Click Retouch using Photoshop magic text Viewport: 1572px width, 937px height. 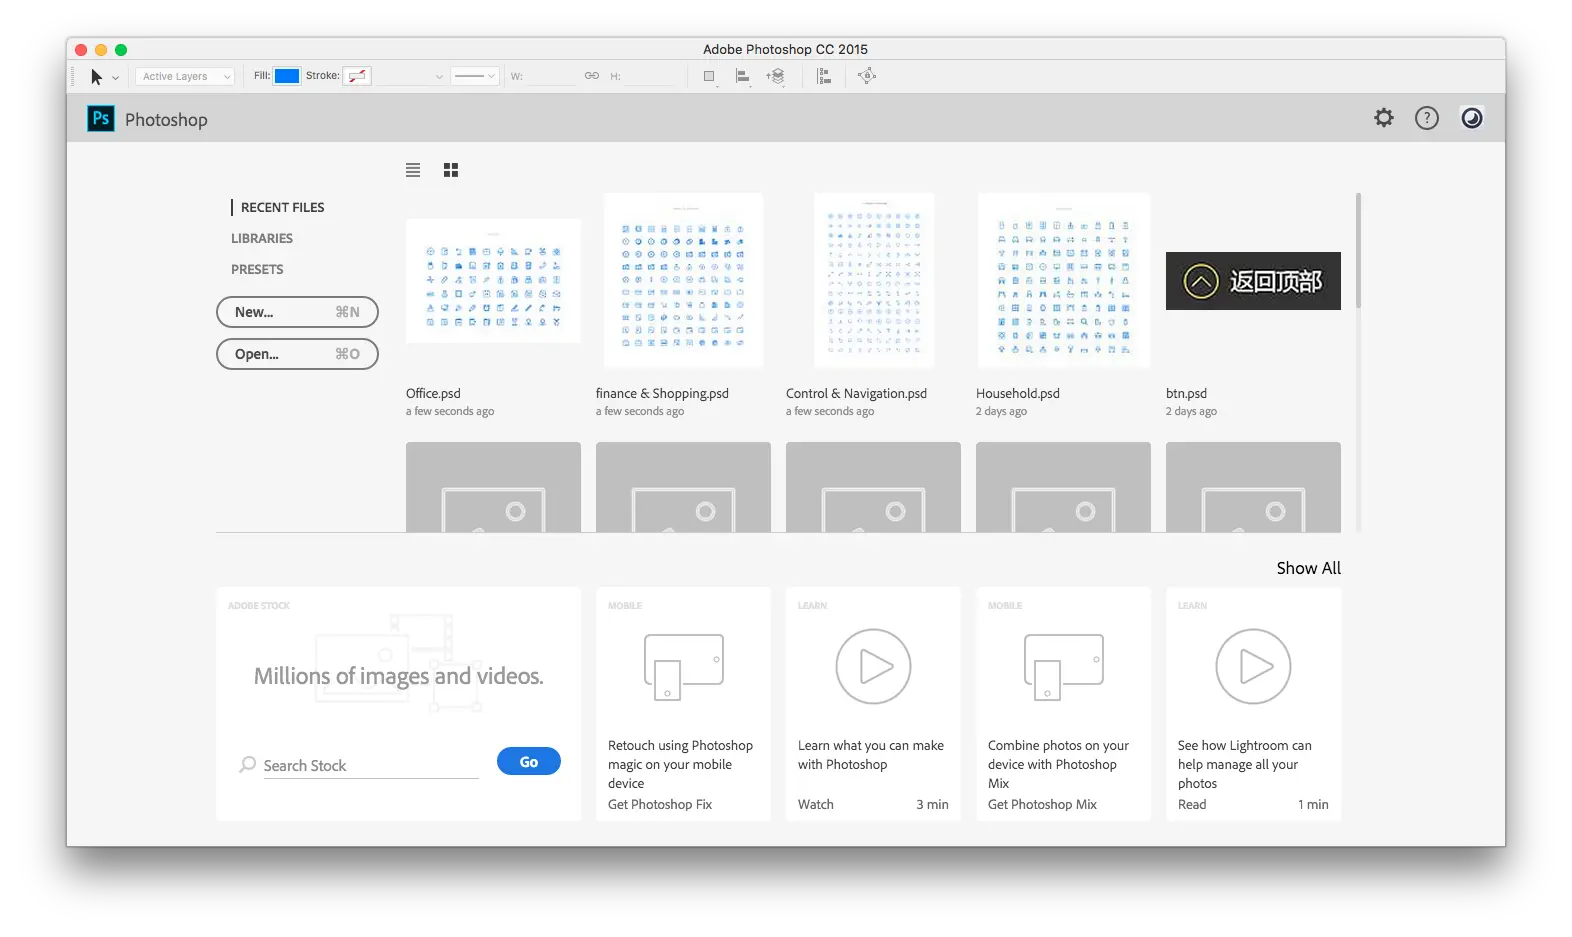click(680, 765)
